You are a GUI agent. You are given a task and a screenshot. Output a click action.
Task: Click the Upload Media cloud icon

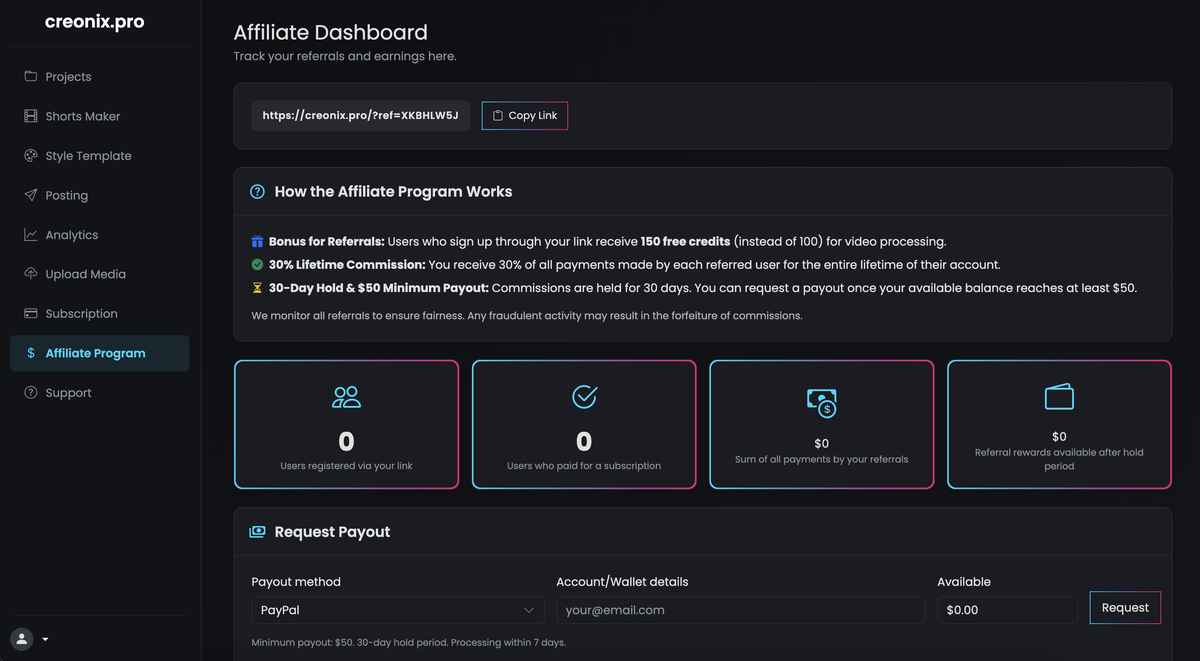31,274
